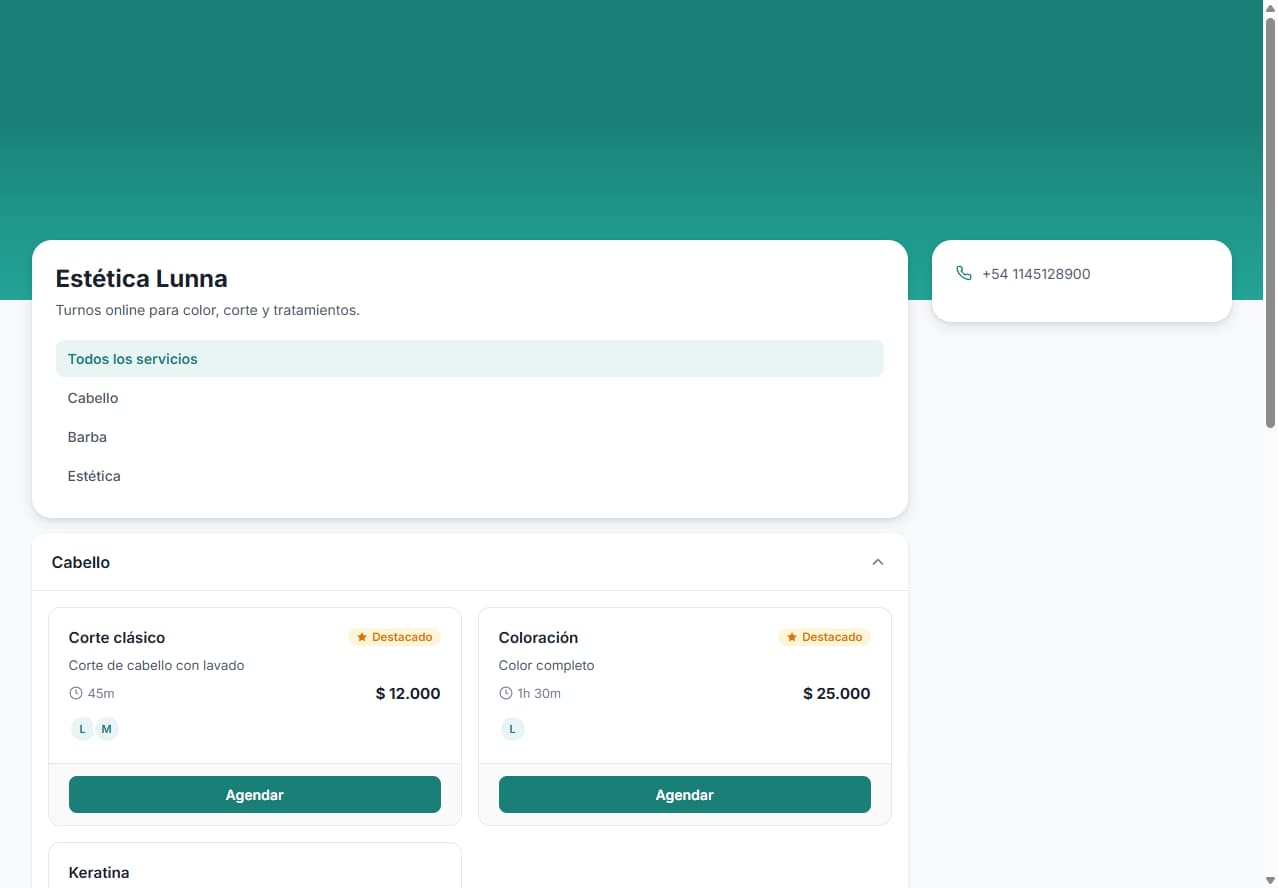Open the phone number +54 1145128900
The image size is (1278, 888).
[1036, 274]
